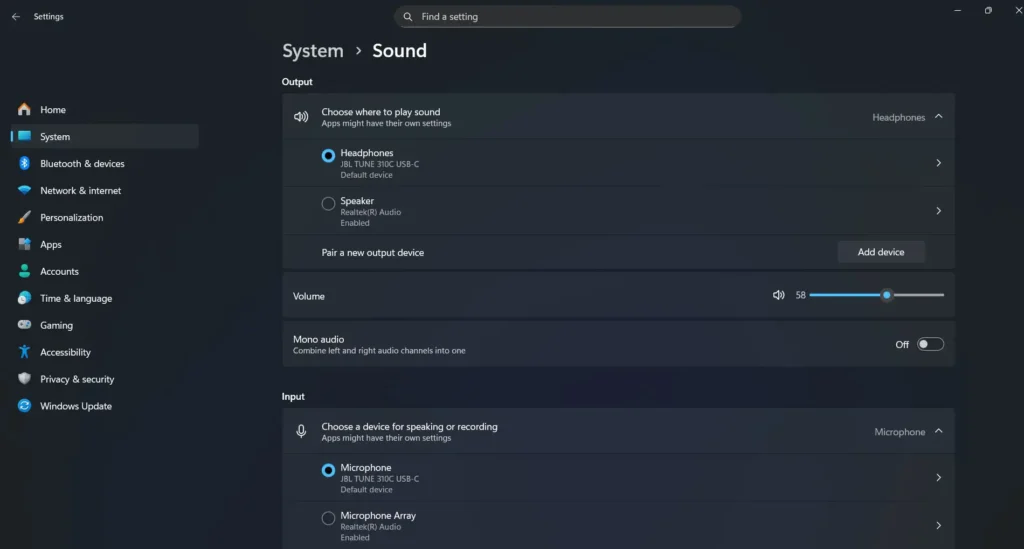Click the Gaming controller icon
This screenshot has width=1024, height=549.
[24, 324]
